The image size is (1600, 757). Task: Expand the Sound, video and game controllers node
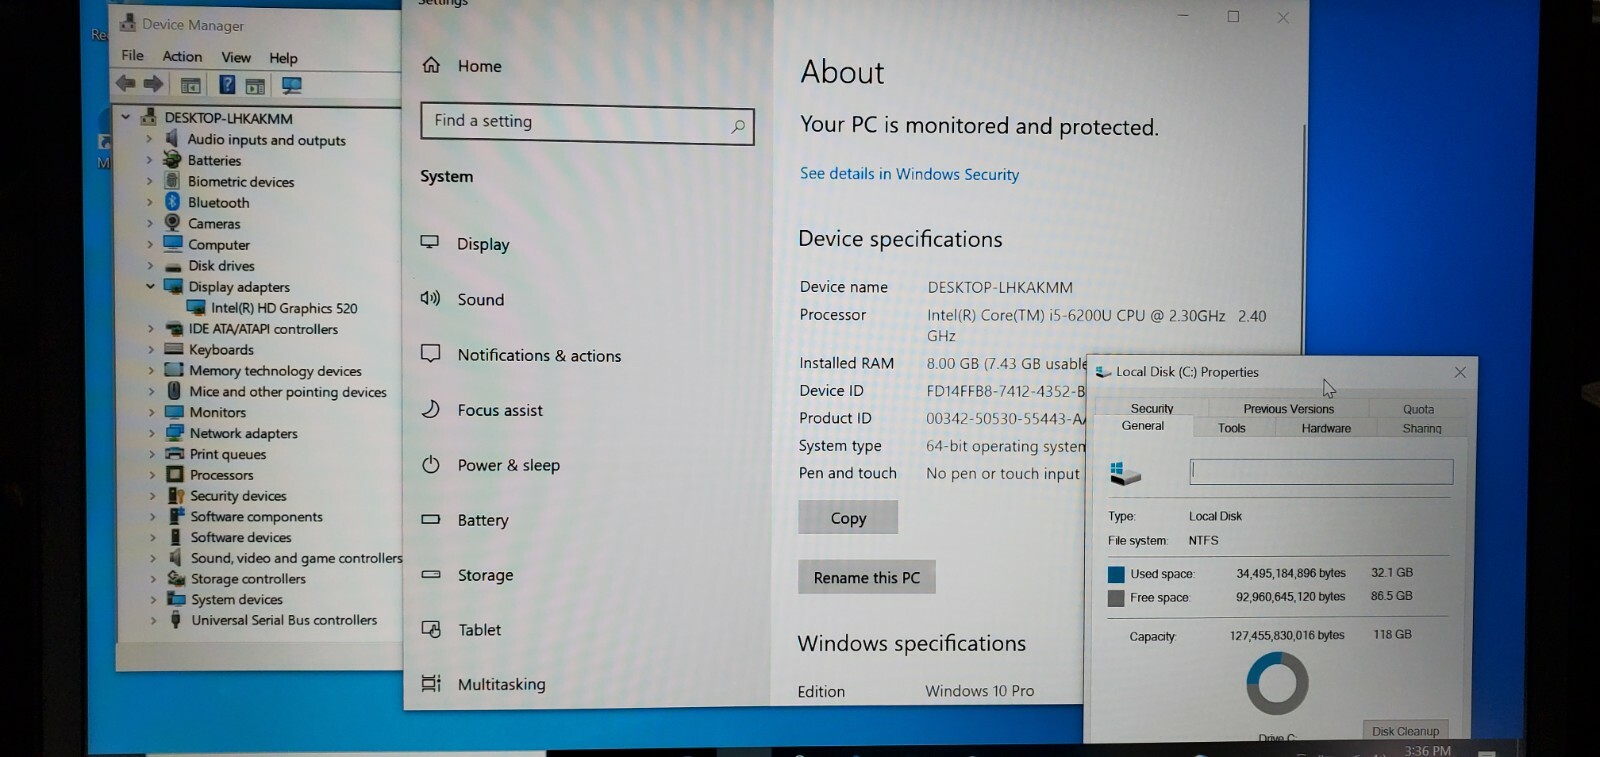pyautogui.click(x=153, y=558)
